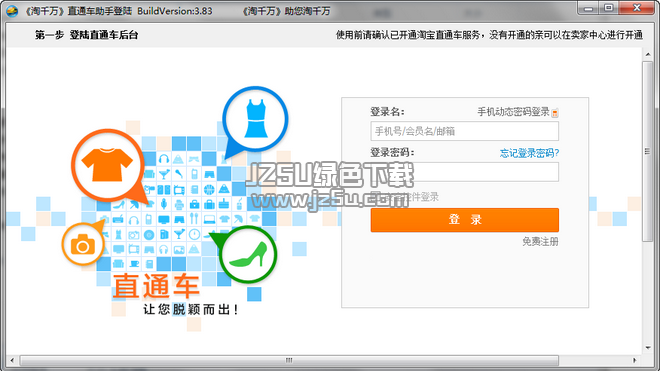Open 手机动态密码登录 option
This screenshot has width=661, height=371.
point(513,112)
